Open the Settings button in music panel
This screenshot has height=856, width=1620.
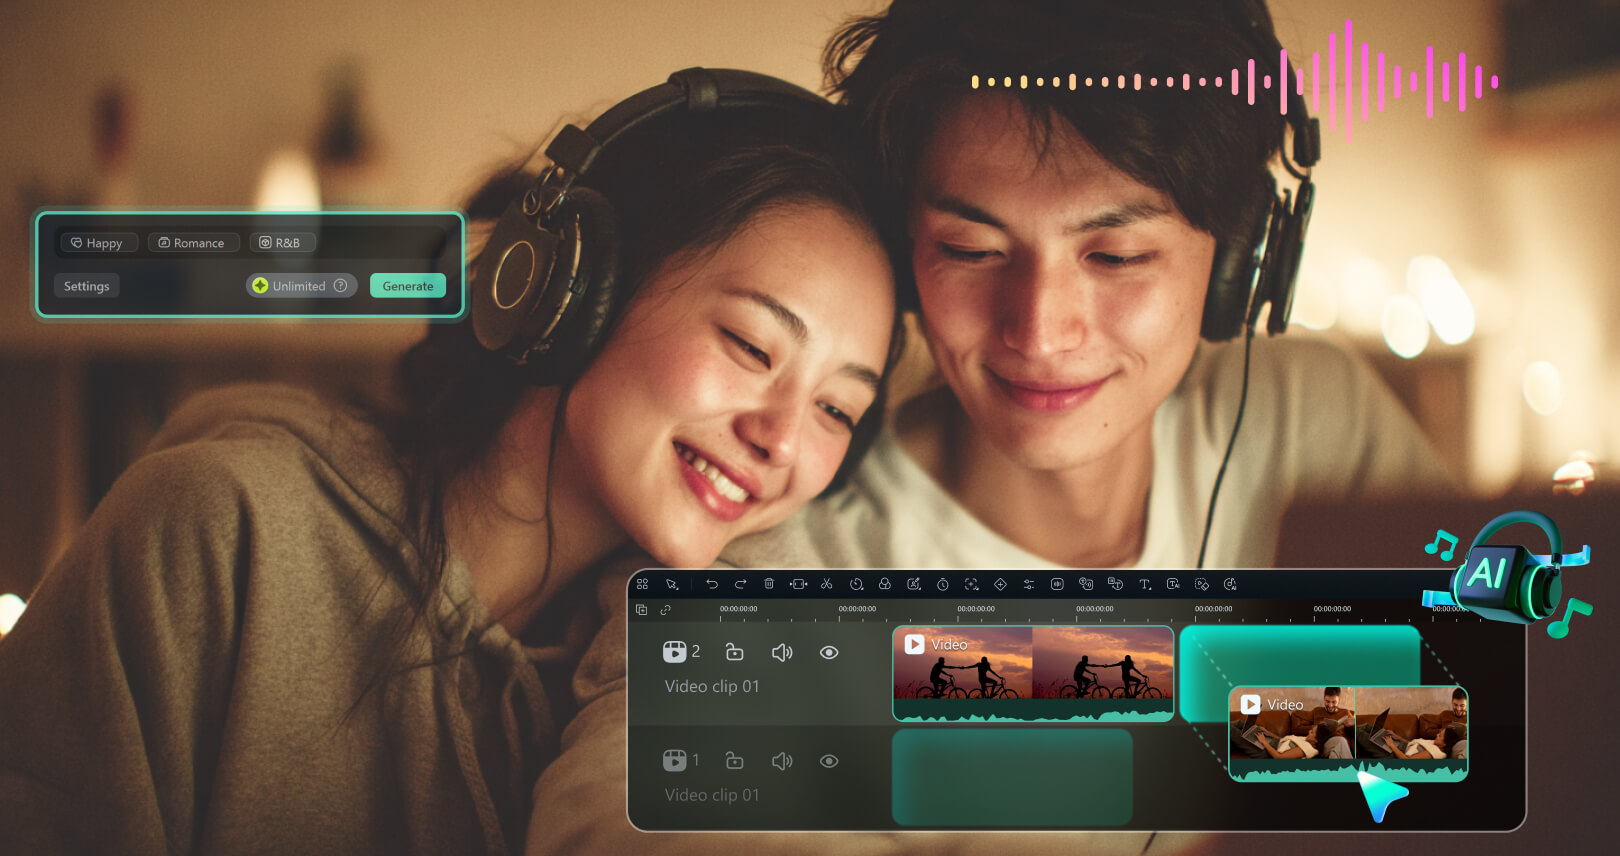[x=87, y=286]
